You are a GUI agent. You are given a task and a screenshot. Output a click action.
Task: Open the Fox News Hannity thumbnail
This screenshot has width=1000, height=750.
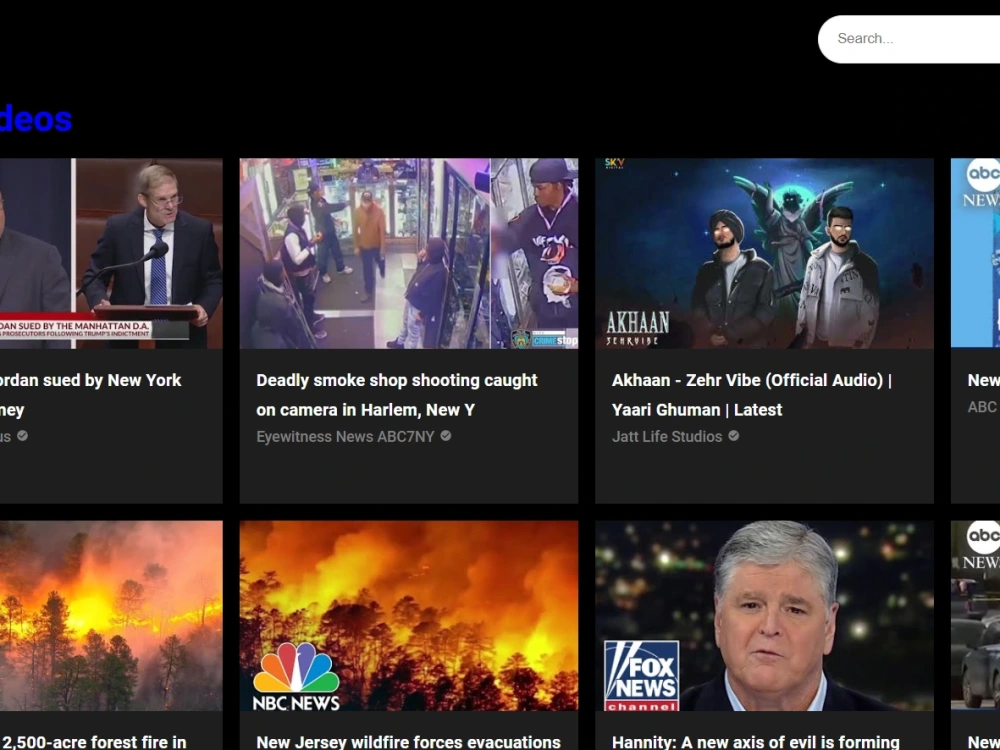coord(764,615)
